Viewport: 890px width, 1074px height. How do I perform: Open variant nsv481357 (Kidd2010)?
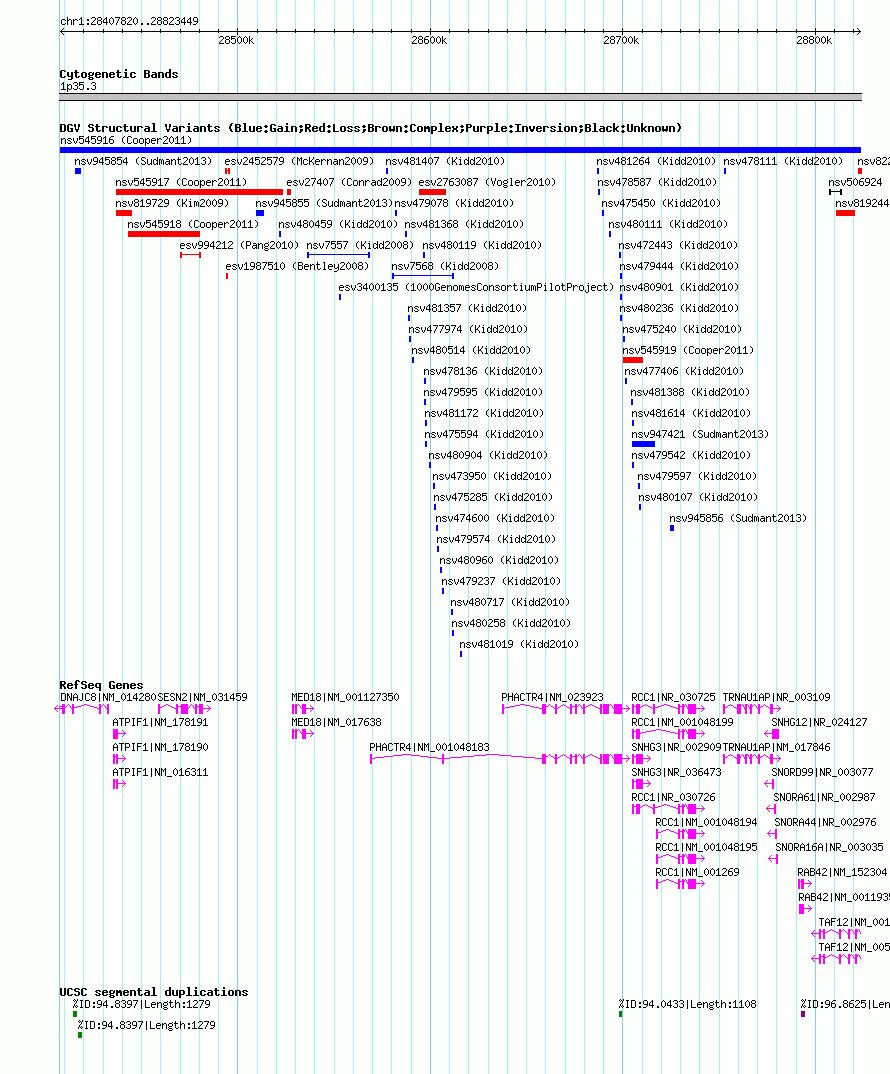coord(467,308)
